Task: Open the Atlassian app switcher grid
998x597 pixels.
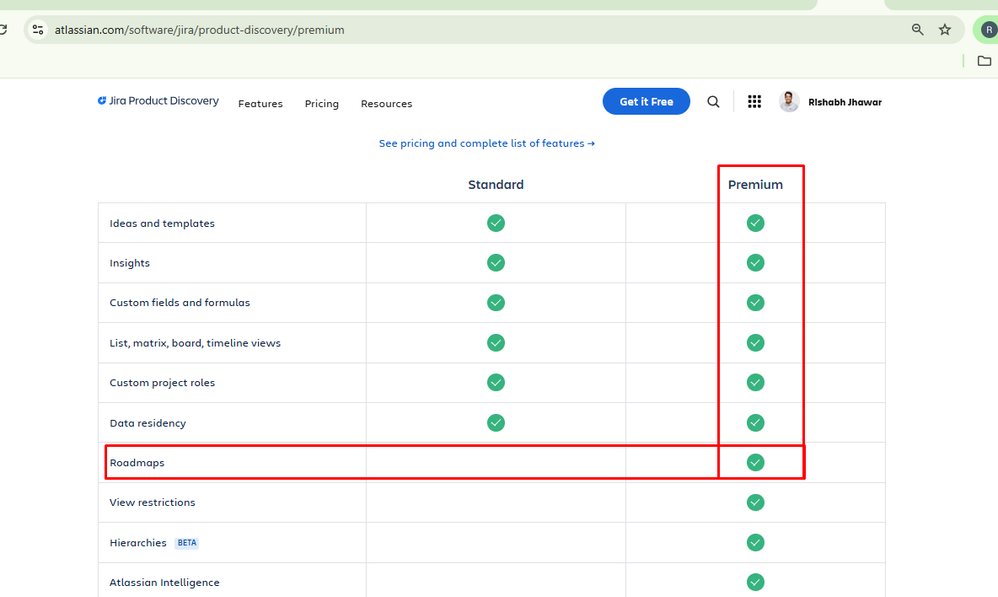Action: point(754,102)
